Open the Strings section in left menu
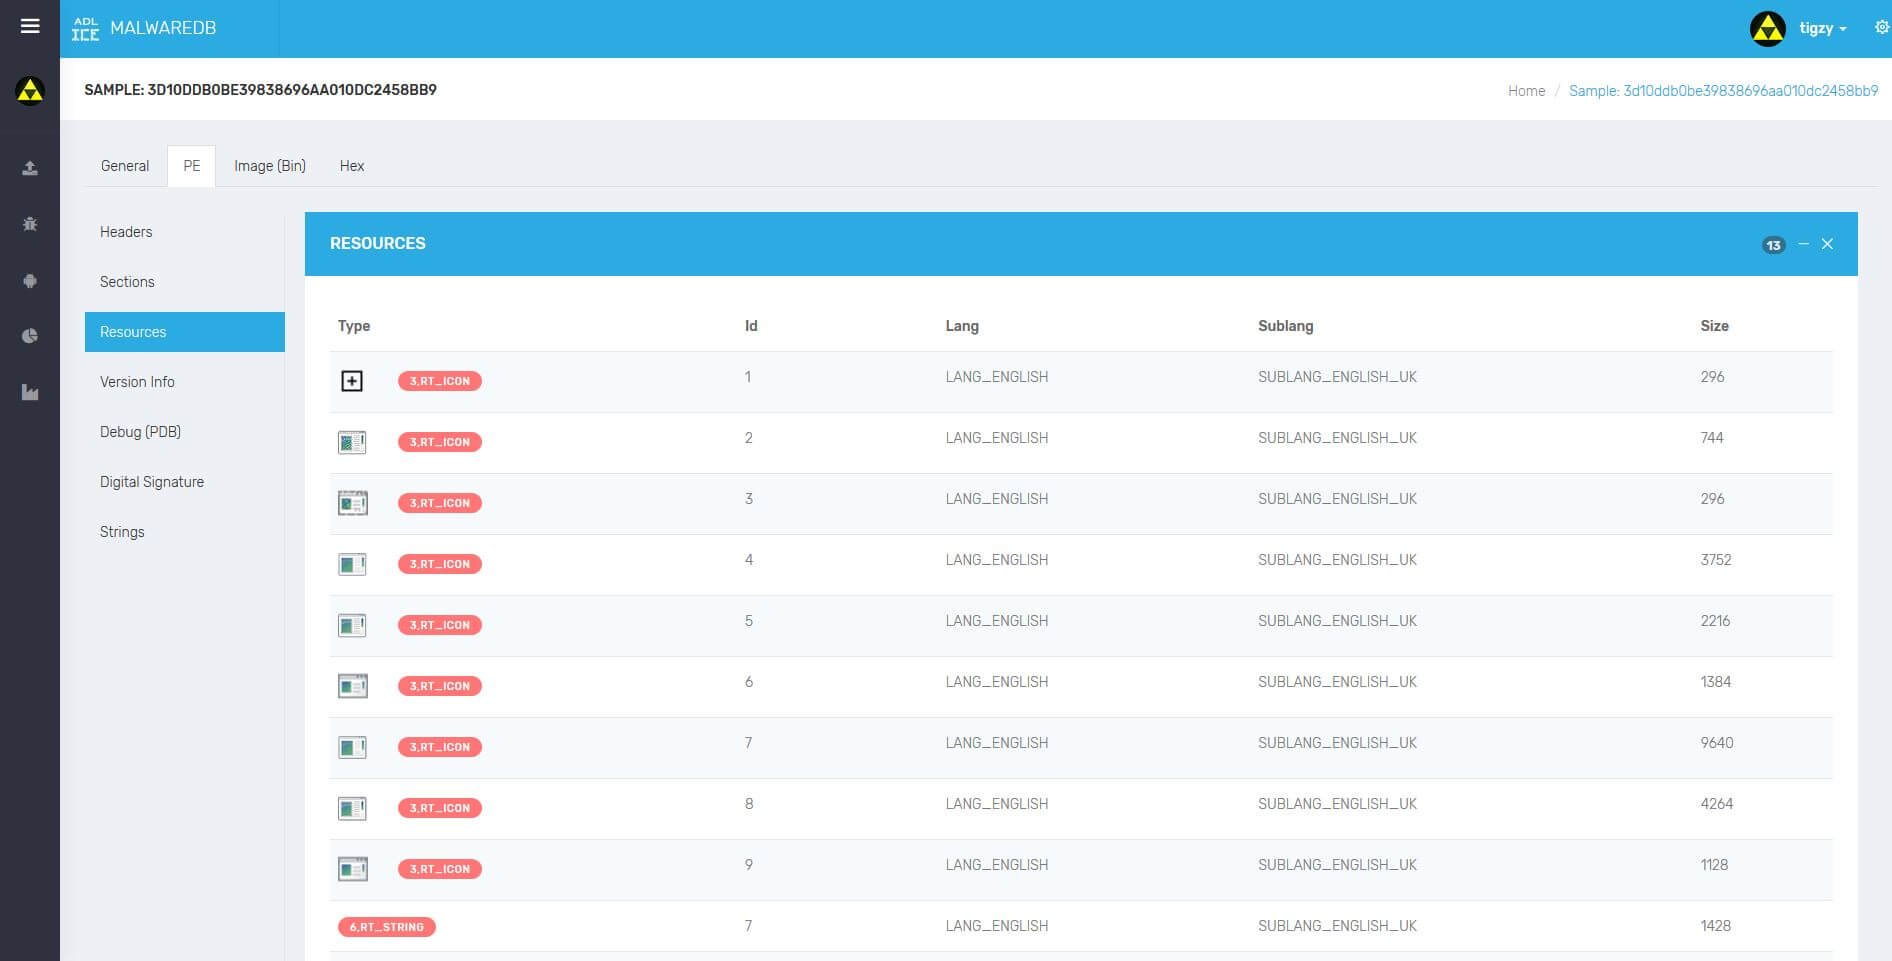1892x961 pixels. point(122,531)
